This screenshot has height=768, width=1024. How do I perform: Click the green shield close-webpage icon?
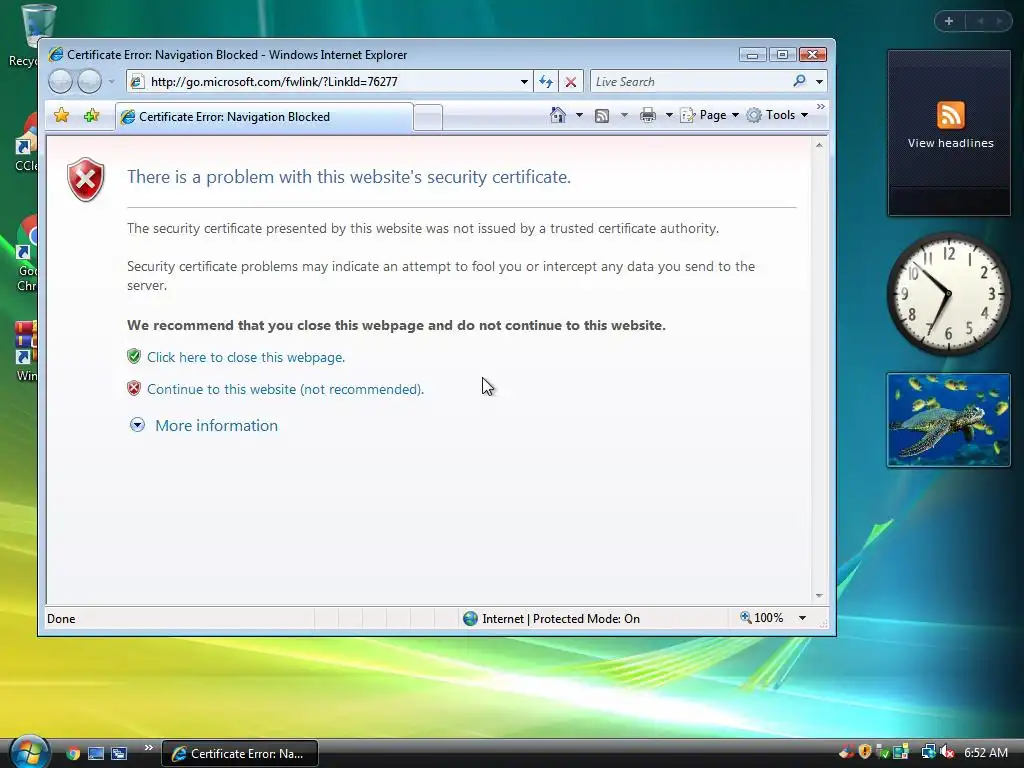(134, 356)
